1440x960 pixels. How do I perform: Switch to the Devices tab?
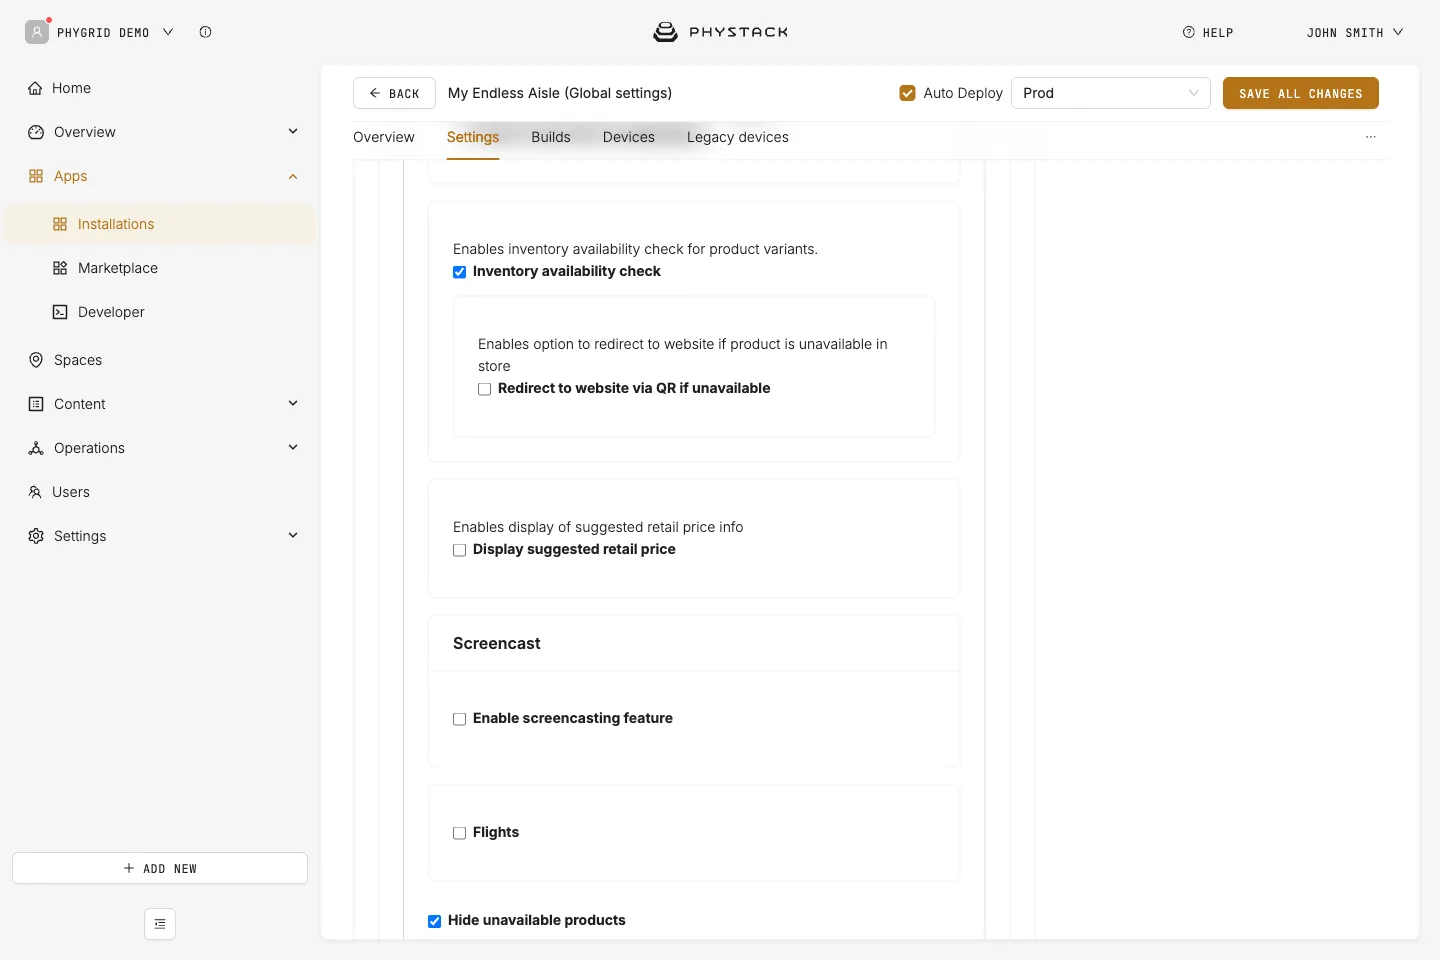tap(629, 137)
